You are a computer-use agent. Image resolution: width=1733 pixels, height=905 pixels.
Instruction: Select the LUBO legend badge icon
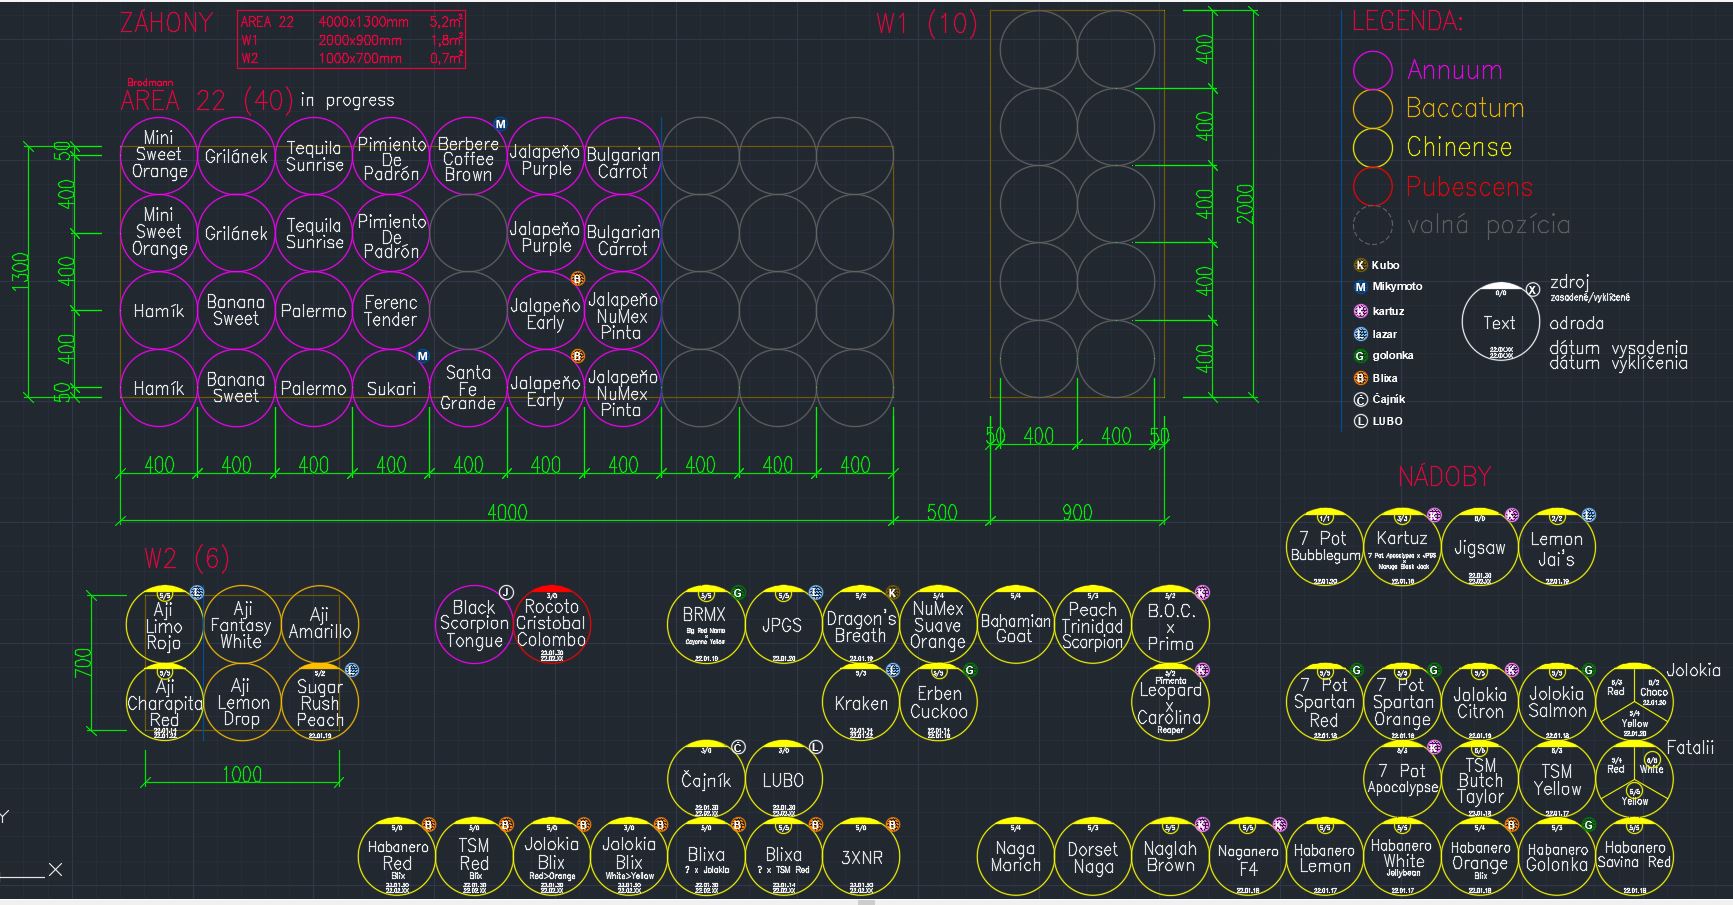(1360, 421)
